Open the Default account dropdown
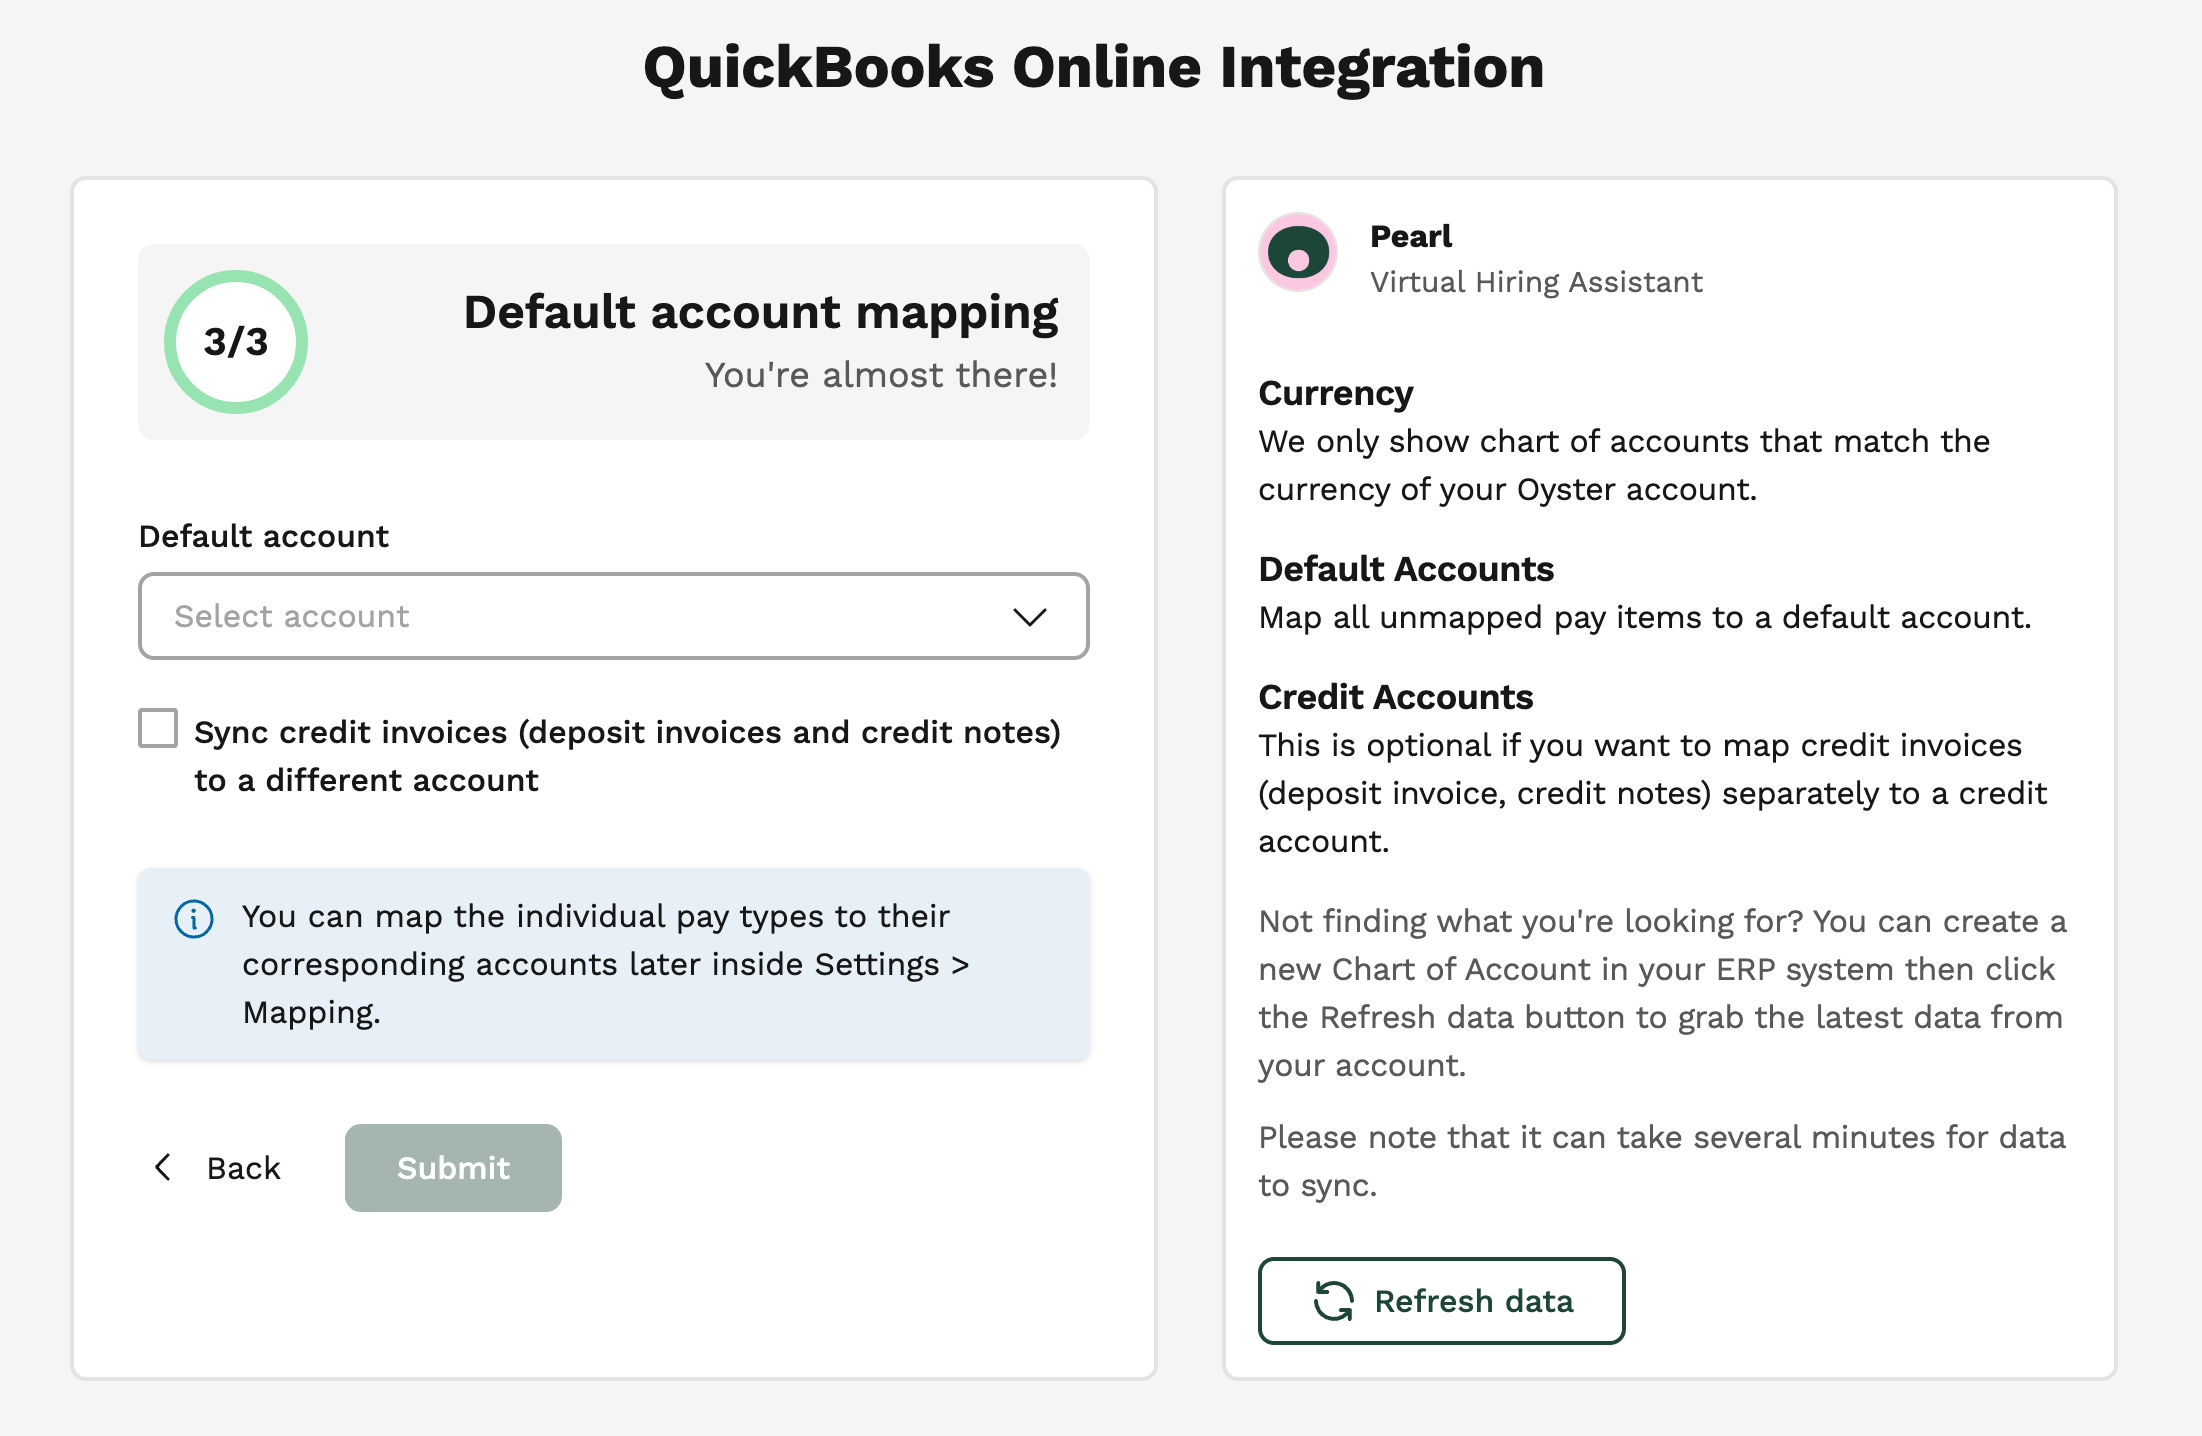 point(613,616)
